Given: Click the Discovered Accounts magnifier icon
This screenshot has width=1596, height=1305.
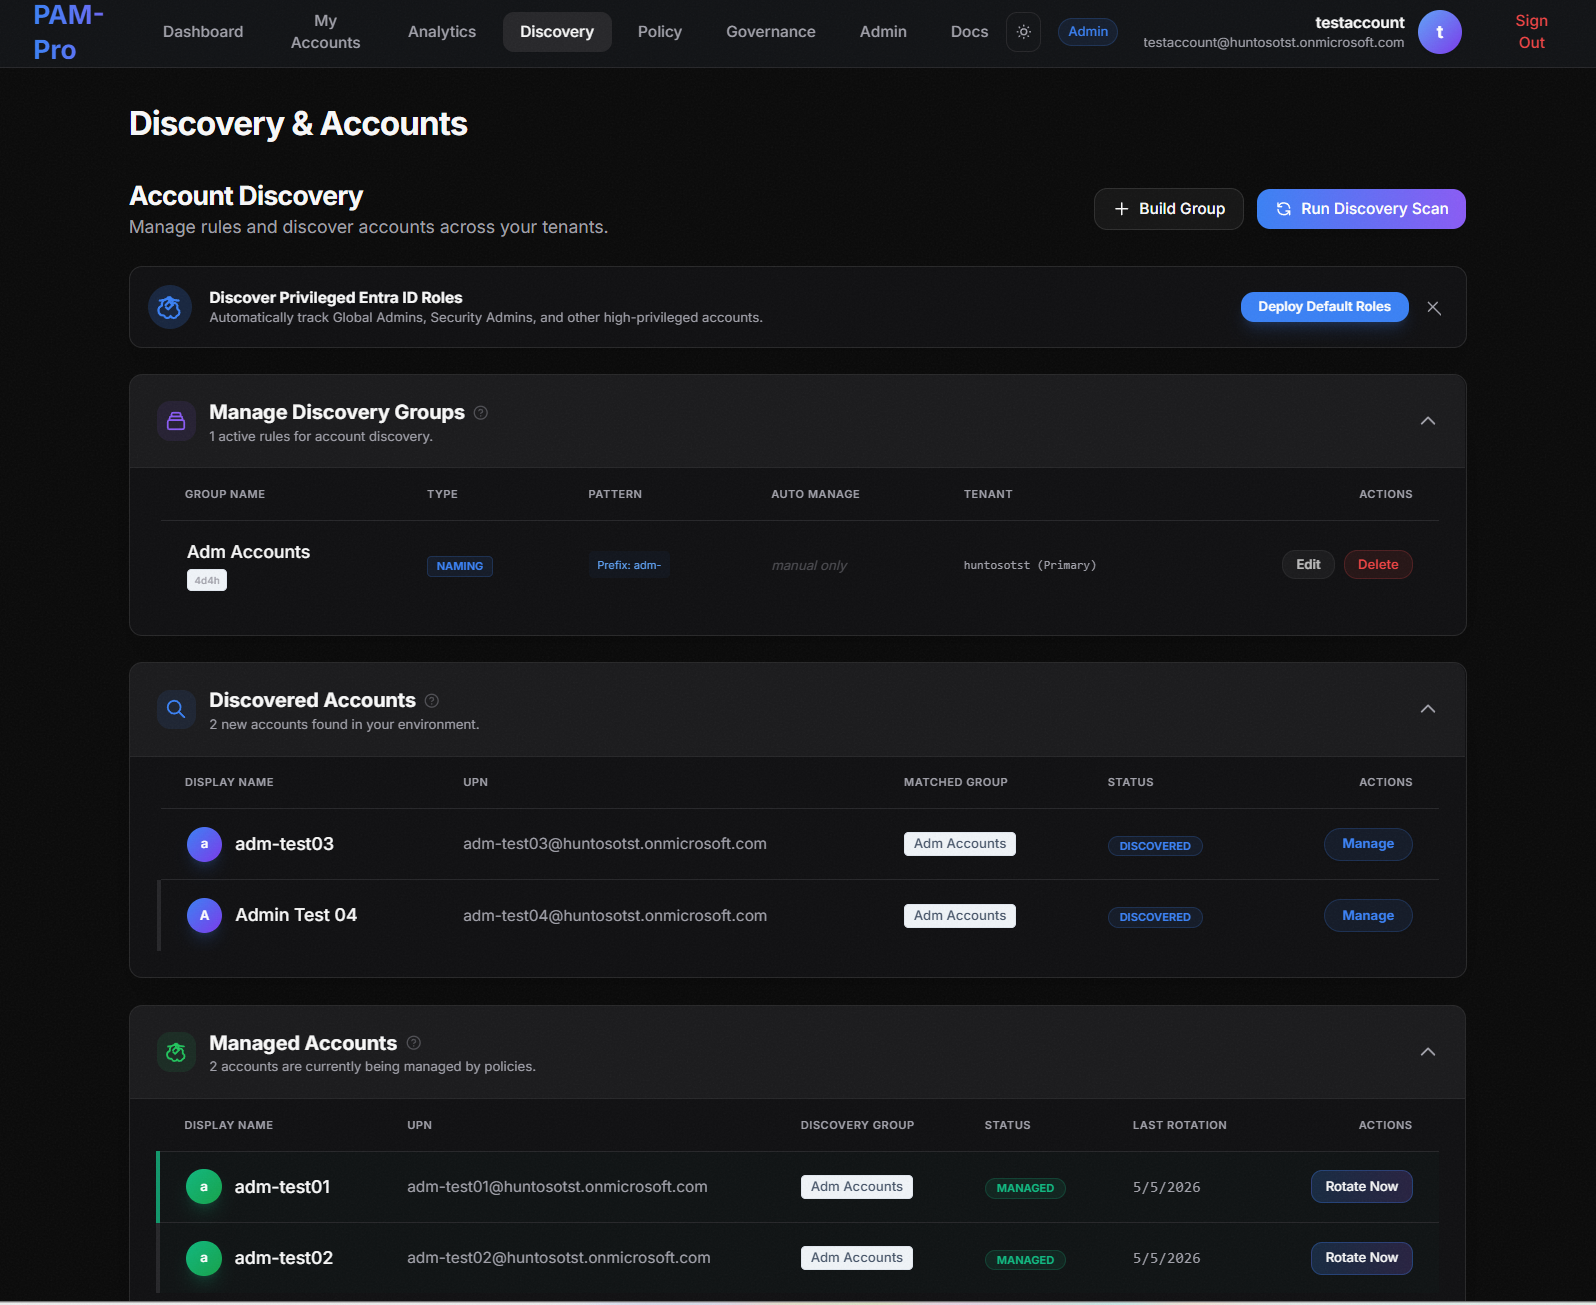Looking at the screenshot, I should [x=176, y=709].
